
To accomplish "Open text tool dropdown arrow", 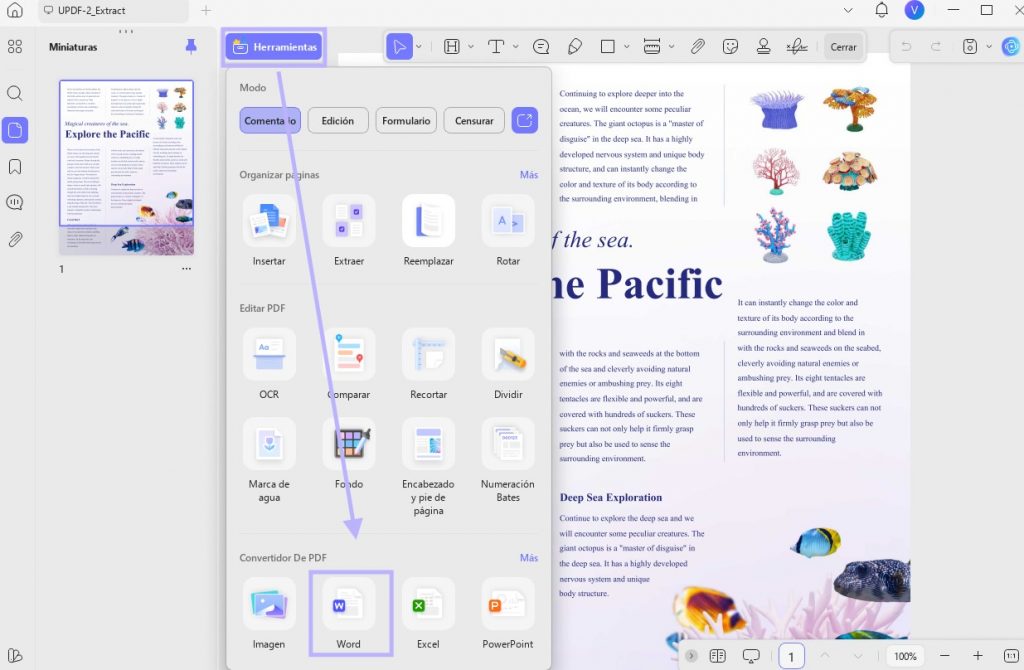I will [x=515, y=47].
